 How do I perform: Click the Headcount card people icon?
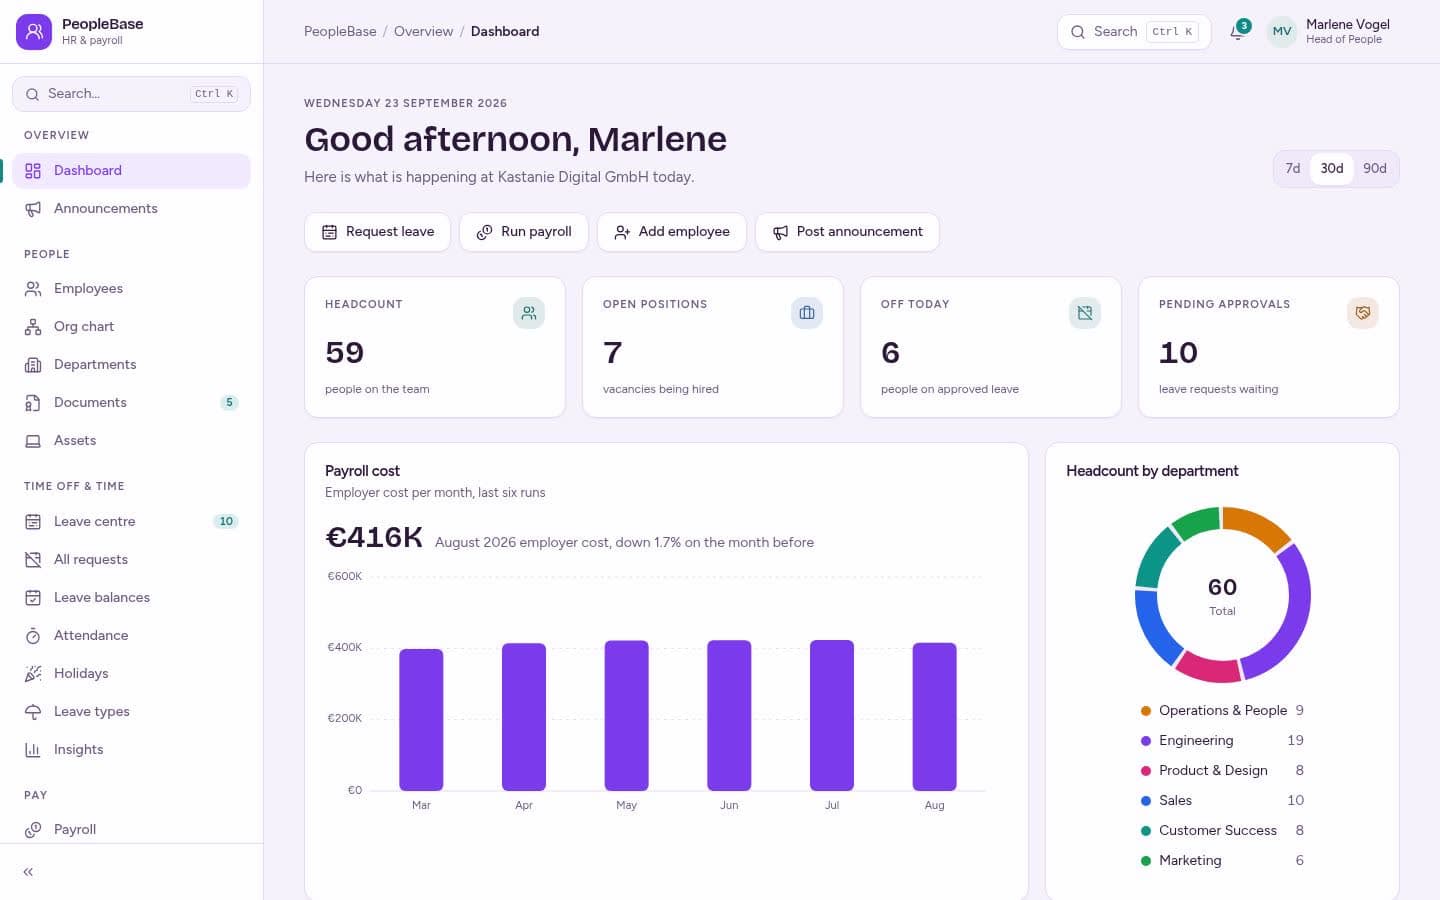(x=529, y=313)
